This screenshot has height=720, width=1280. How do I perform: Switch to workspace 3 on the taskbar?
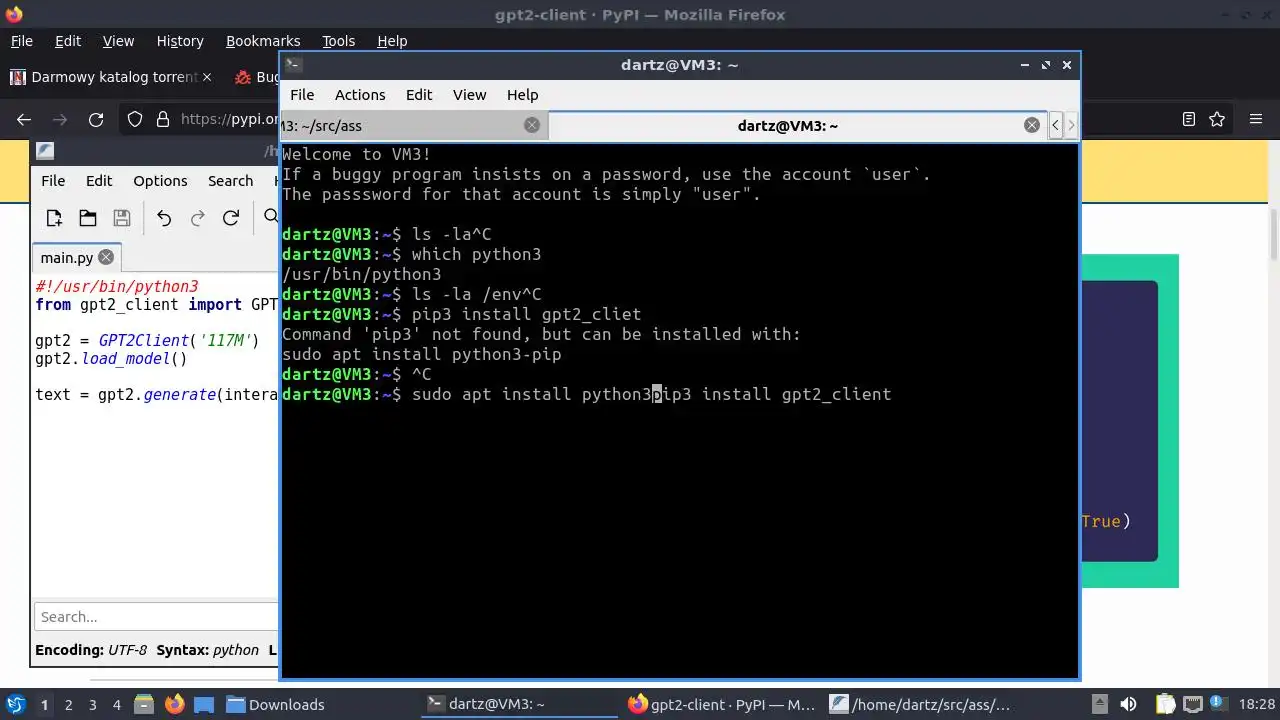pos(92,705)
